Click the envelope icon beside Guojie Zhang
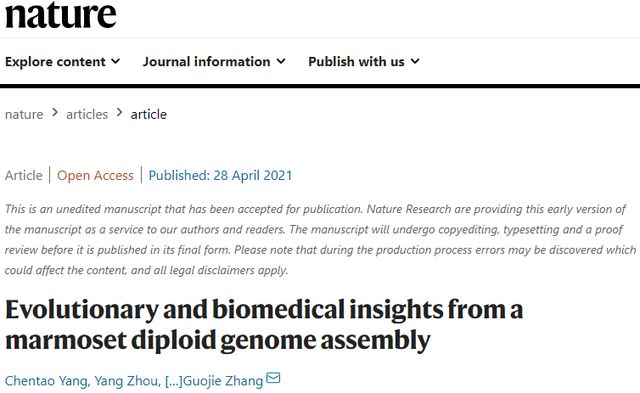This screenshot has height=393, width=640. [x=273, y=378]
